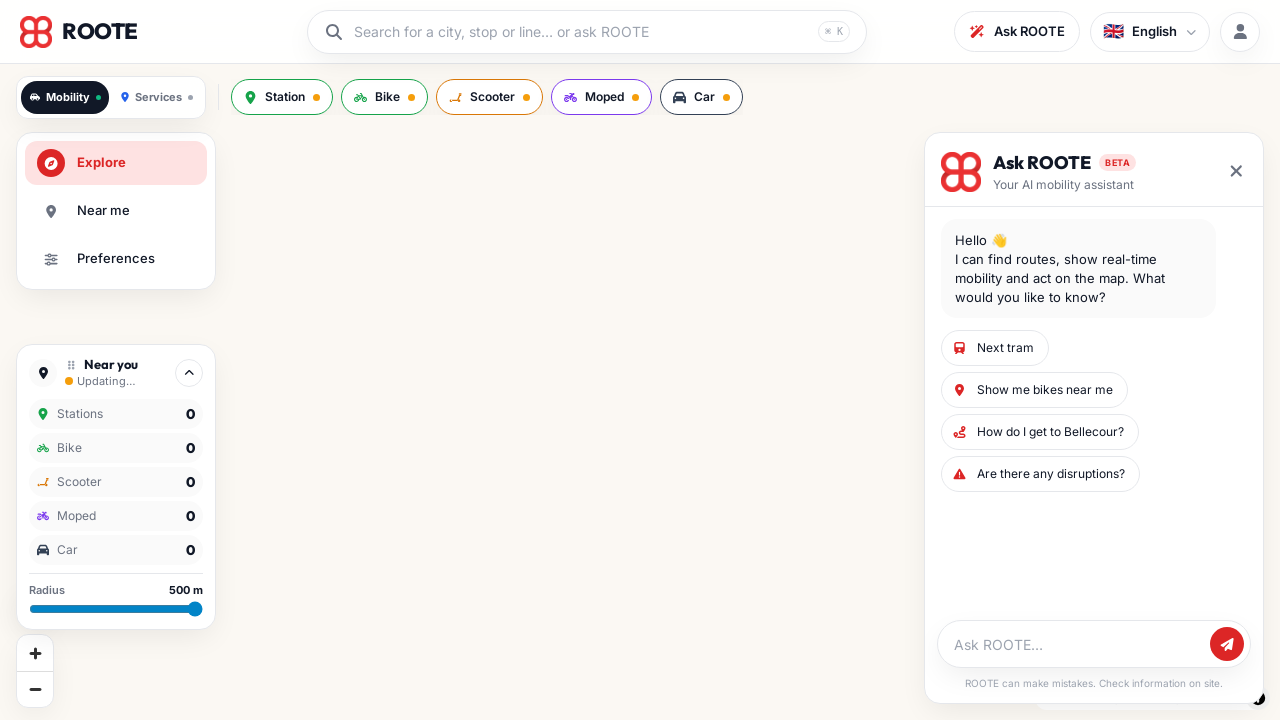Click the Radius slider handle

tap(195, 609)
